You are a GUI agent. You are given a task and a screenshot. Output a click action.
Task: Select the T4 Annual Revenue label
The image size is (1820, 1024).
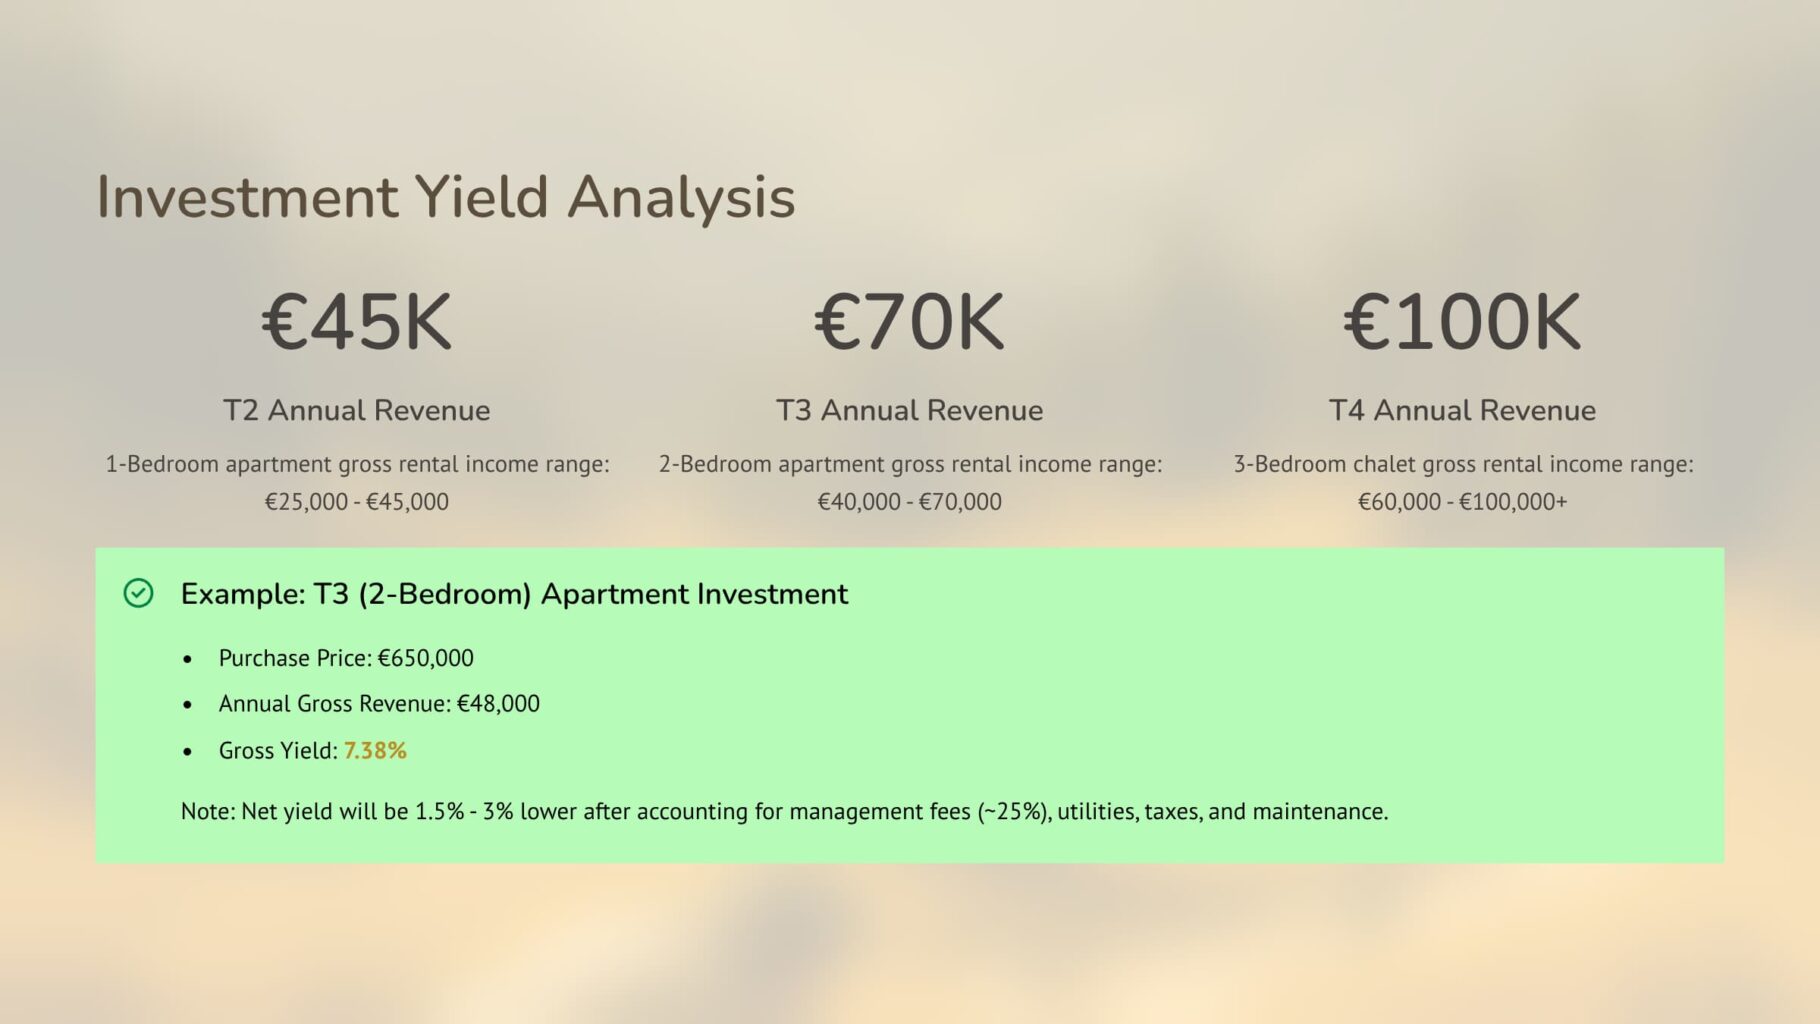(x=1462, y=410)
